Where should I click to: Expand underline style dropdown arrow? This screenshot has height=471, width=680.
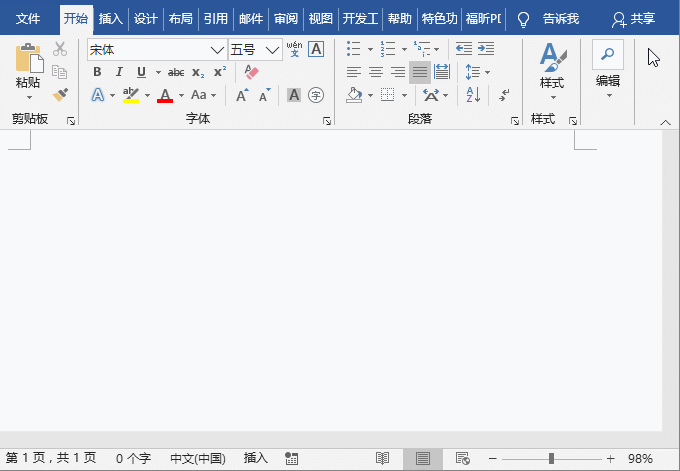point(158,72)
